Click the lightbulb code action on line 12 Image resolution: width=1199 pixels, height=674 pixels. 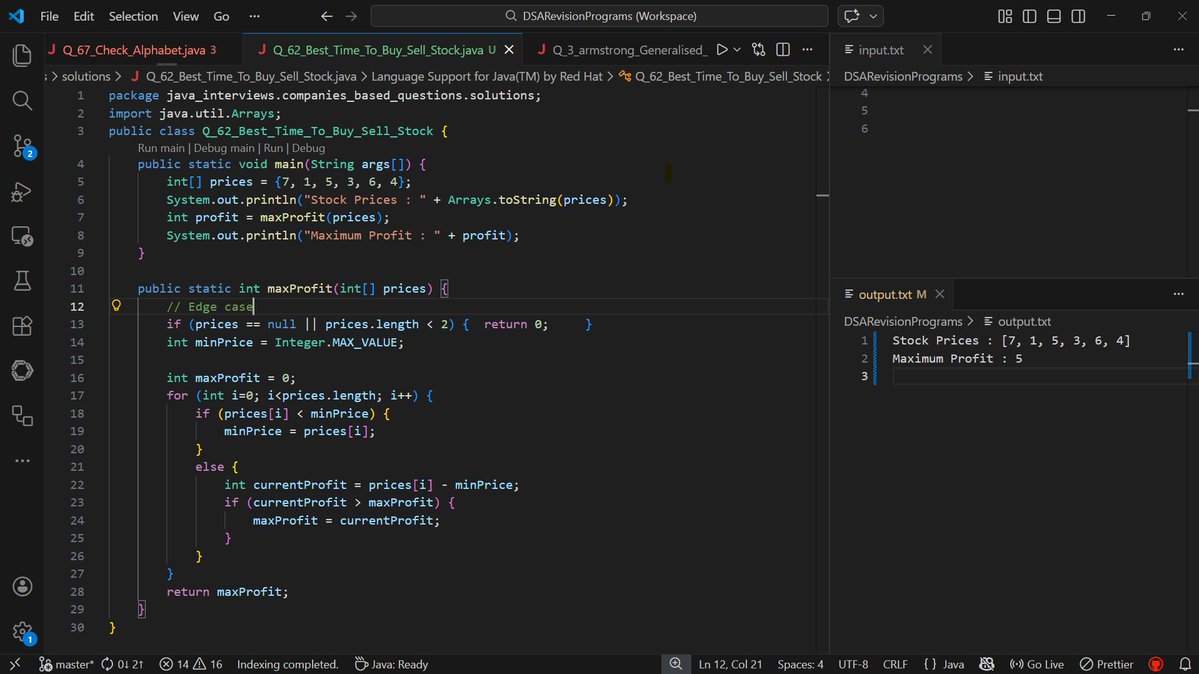click(x=116, y=305)
